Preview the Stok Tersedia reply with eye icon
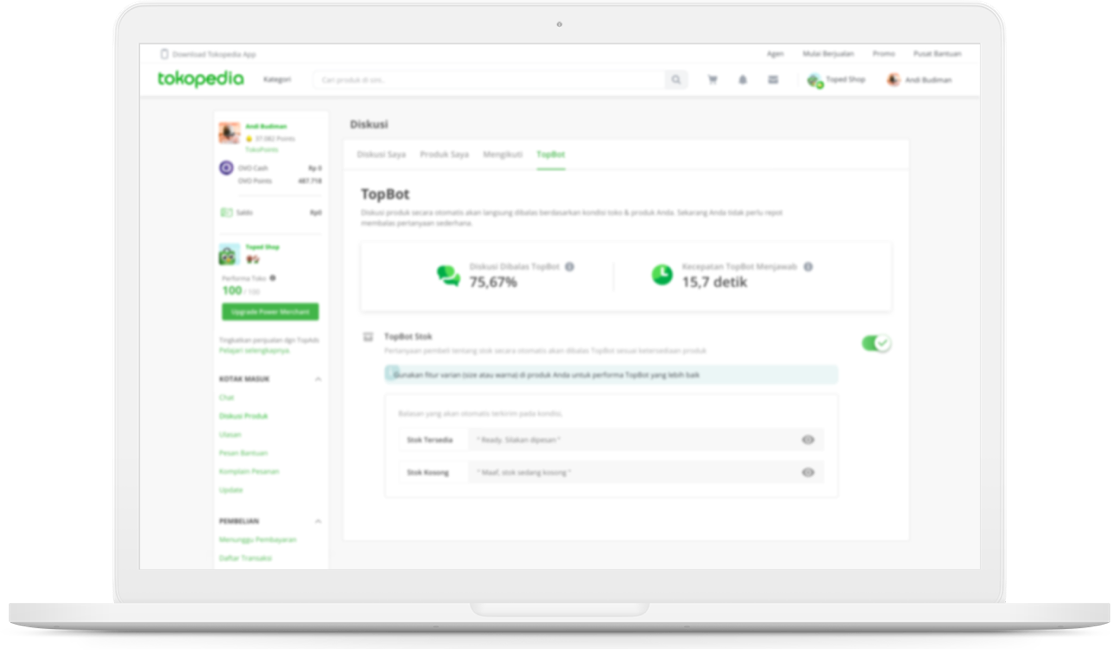The image size is (1112, 650). [x=808, y=439]
